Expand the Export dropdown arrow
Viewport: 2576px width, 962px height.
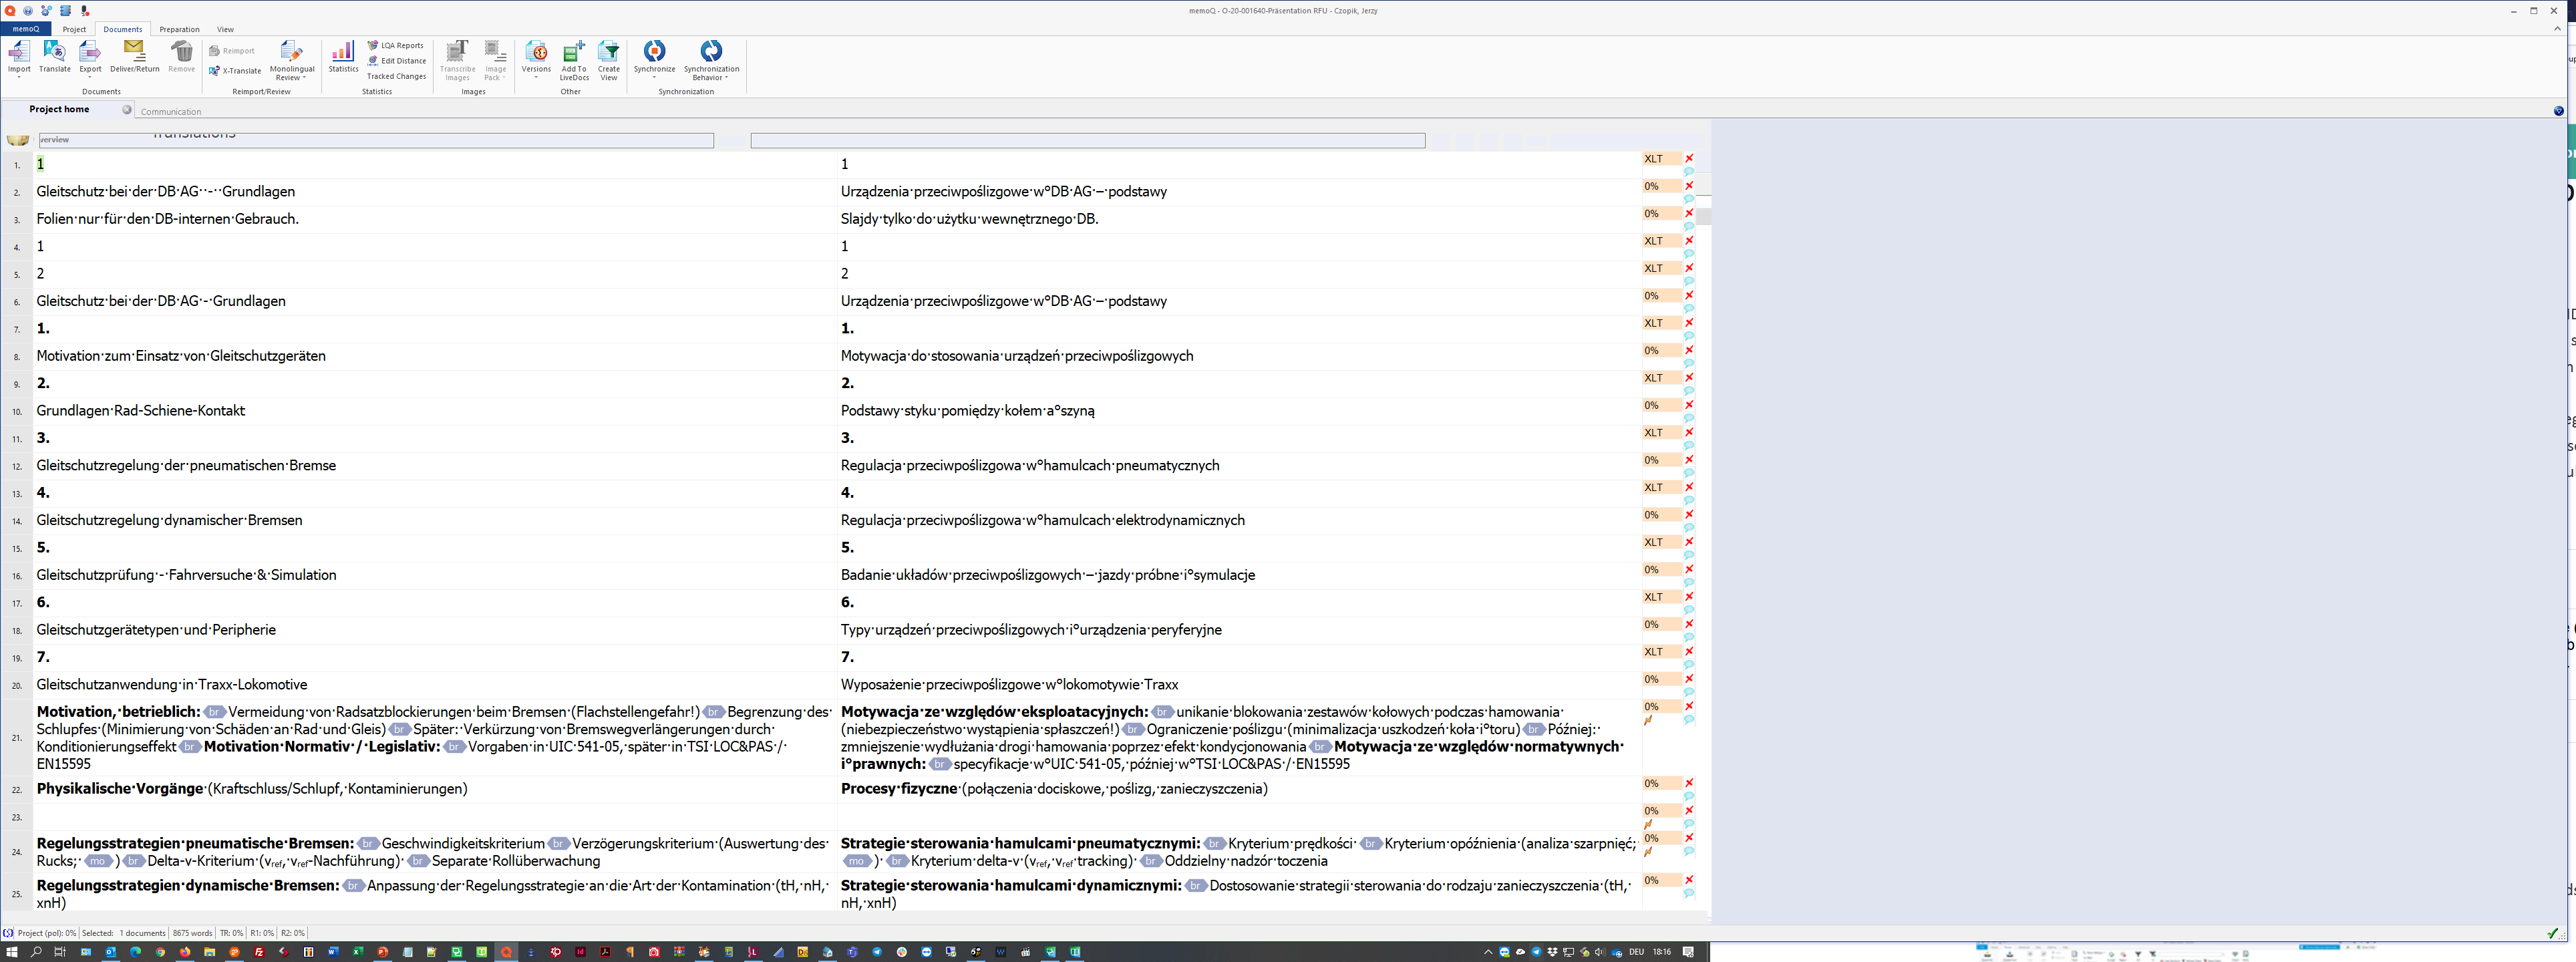(90, 77)
